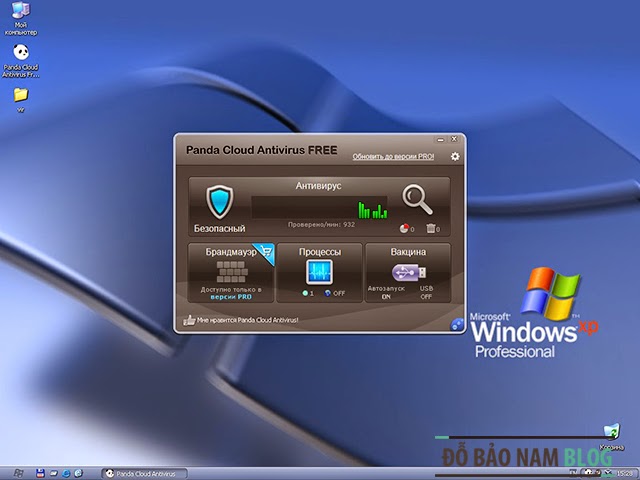This screenshot has width=640, height=480.
Task: Toggle USB OFF vaccine setting
Action: point(426,292)
